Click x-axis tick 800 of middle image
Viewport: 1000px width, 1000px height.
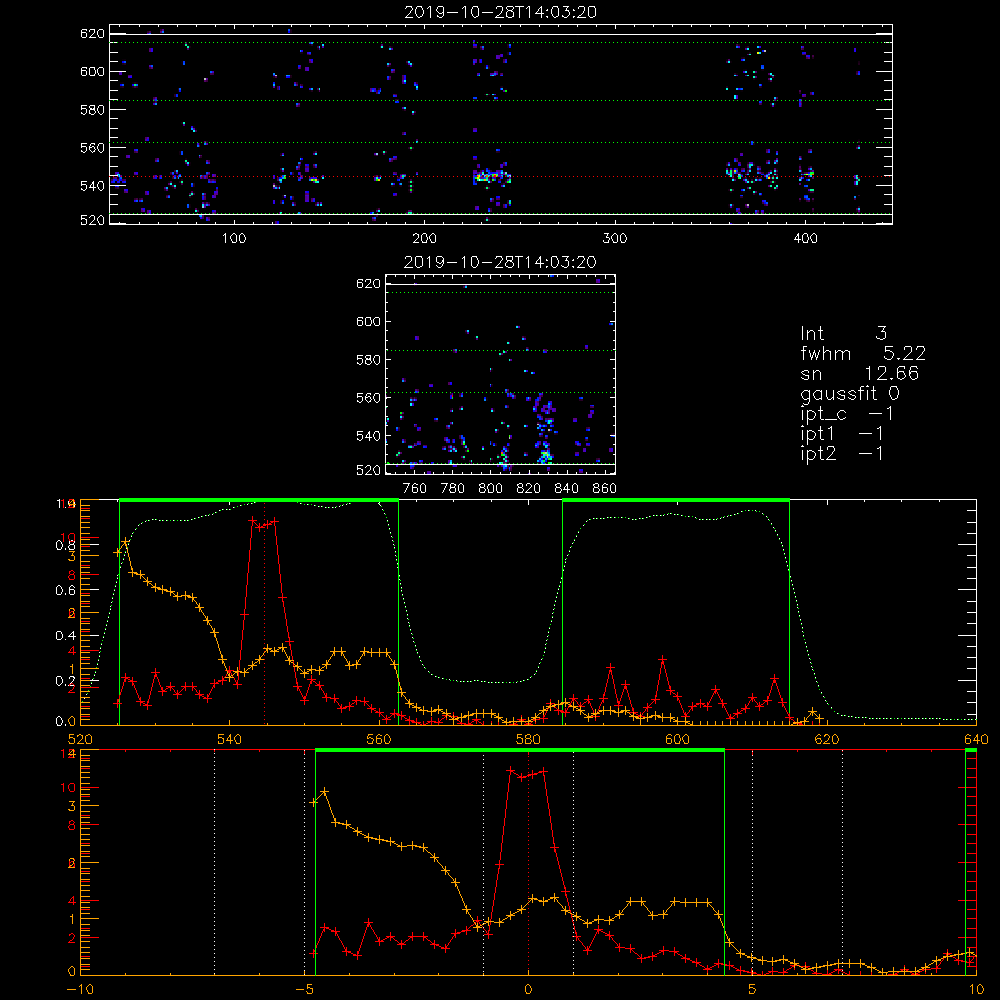click(490, 489)
